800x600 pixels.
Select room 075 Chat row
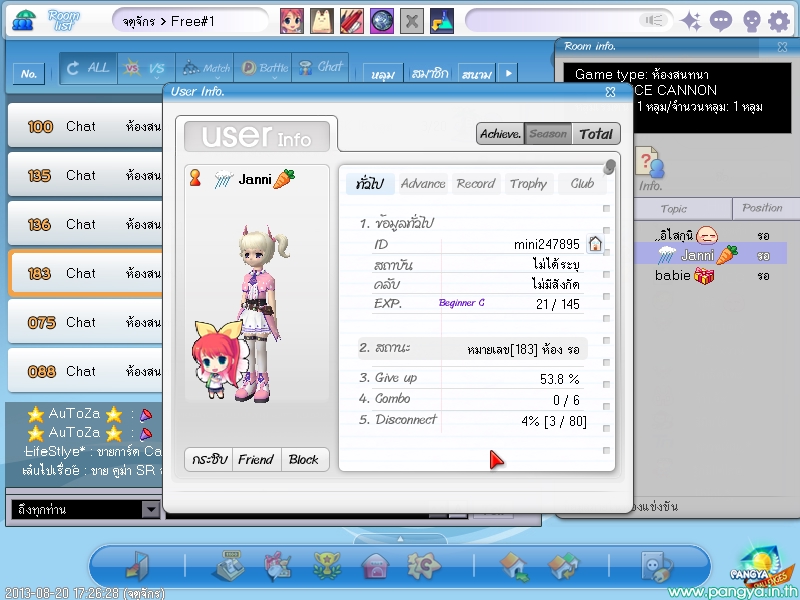coord(86,322)
